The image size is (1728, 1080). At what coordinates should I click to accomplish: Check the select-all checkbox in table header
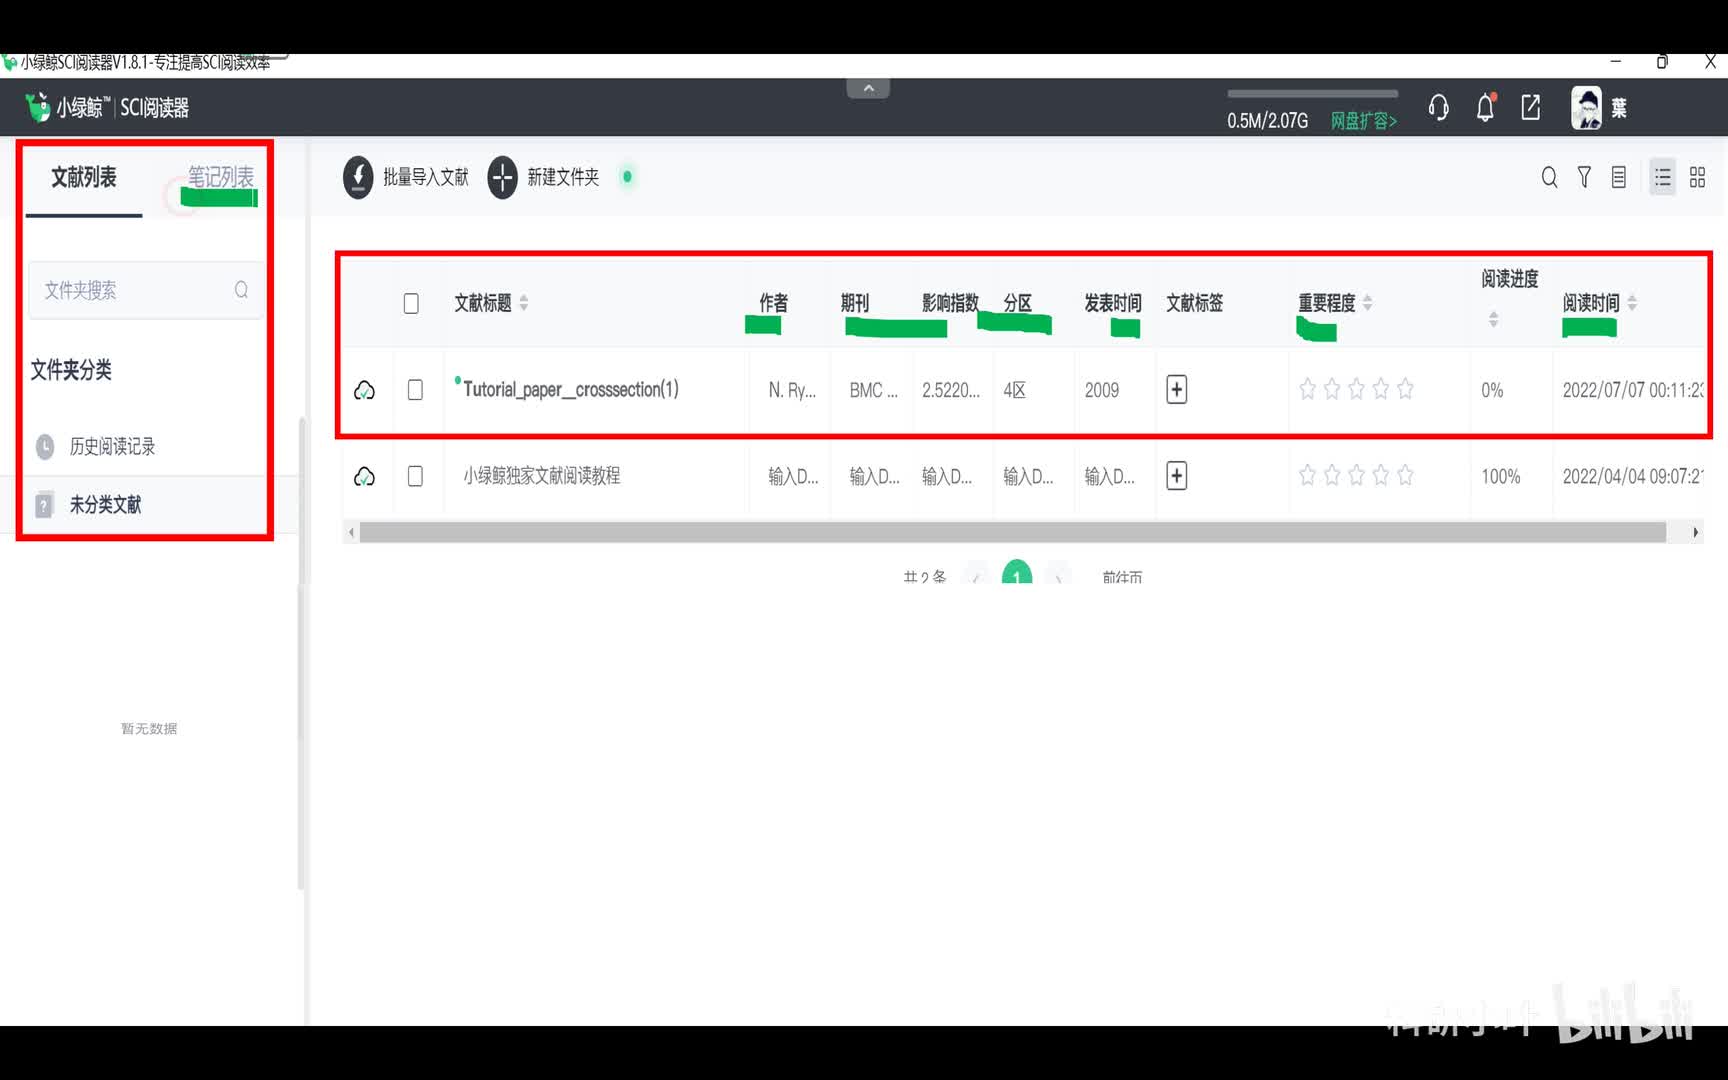click(x=411, y=303)
